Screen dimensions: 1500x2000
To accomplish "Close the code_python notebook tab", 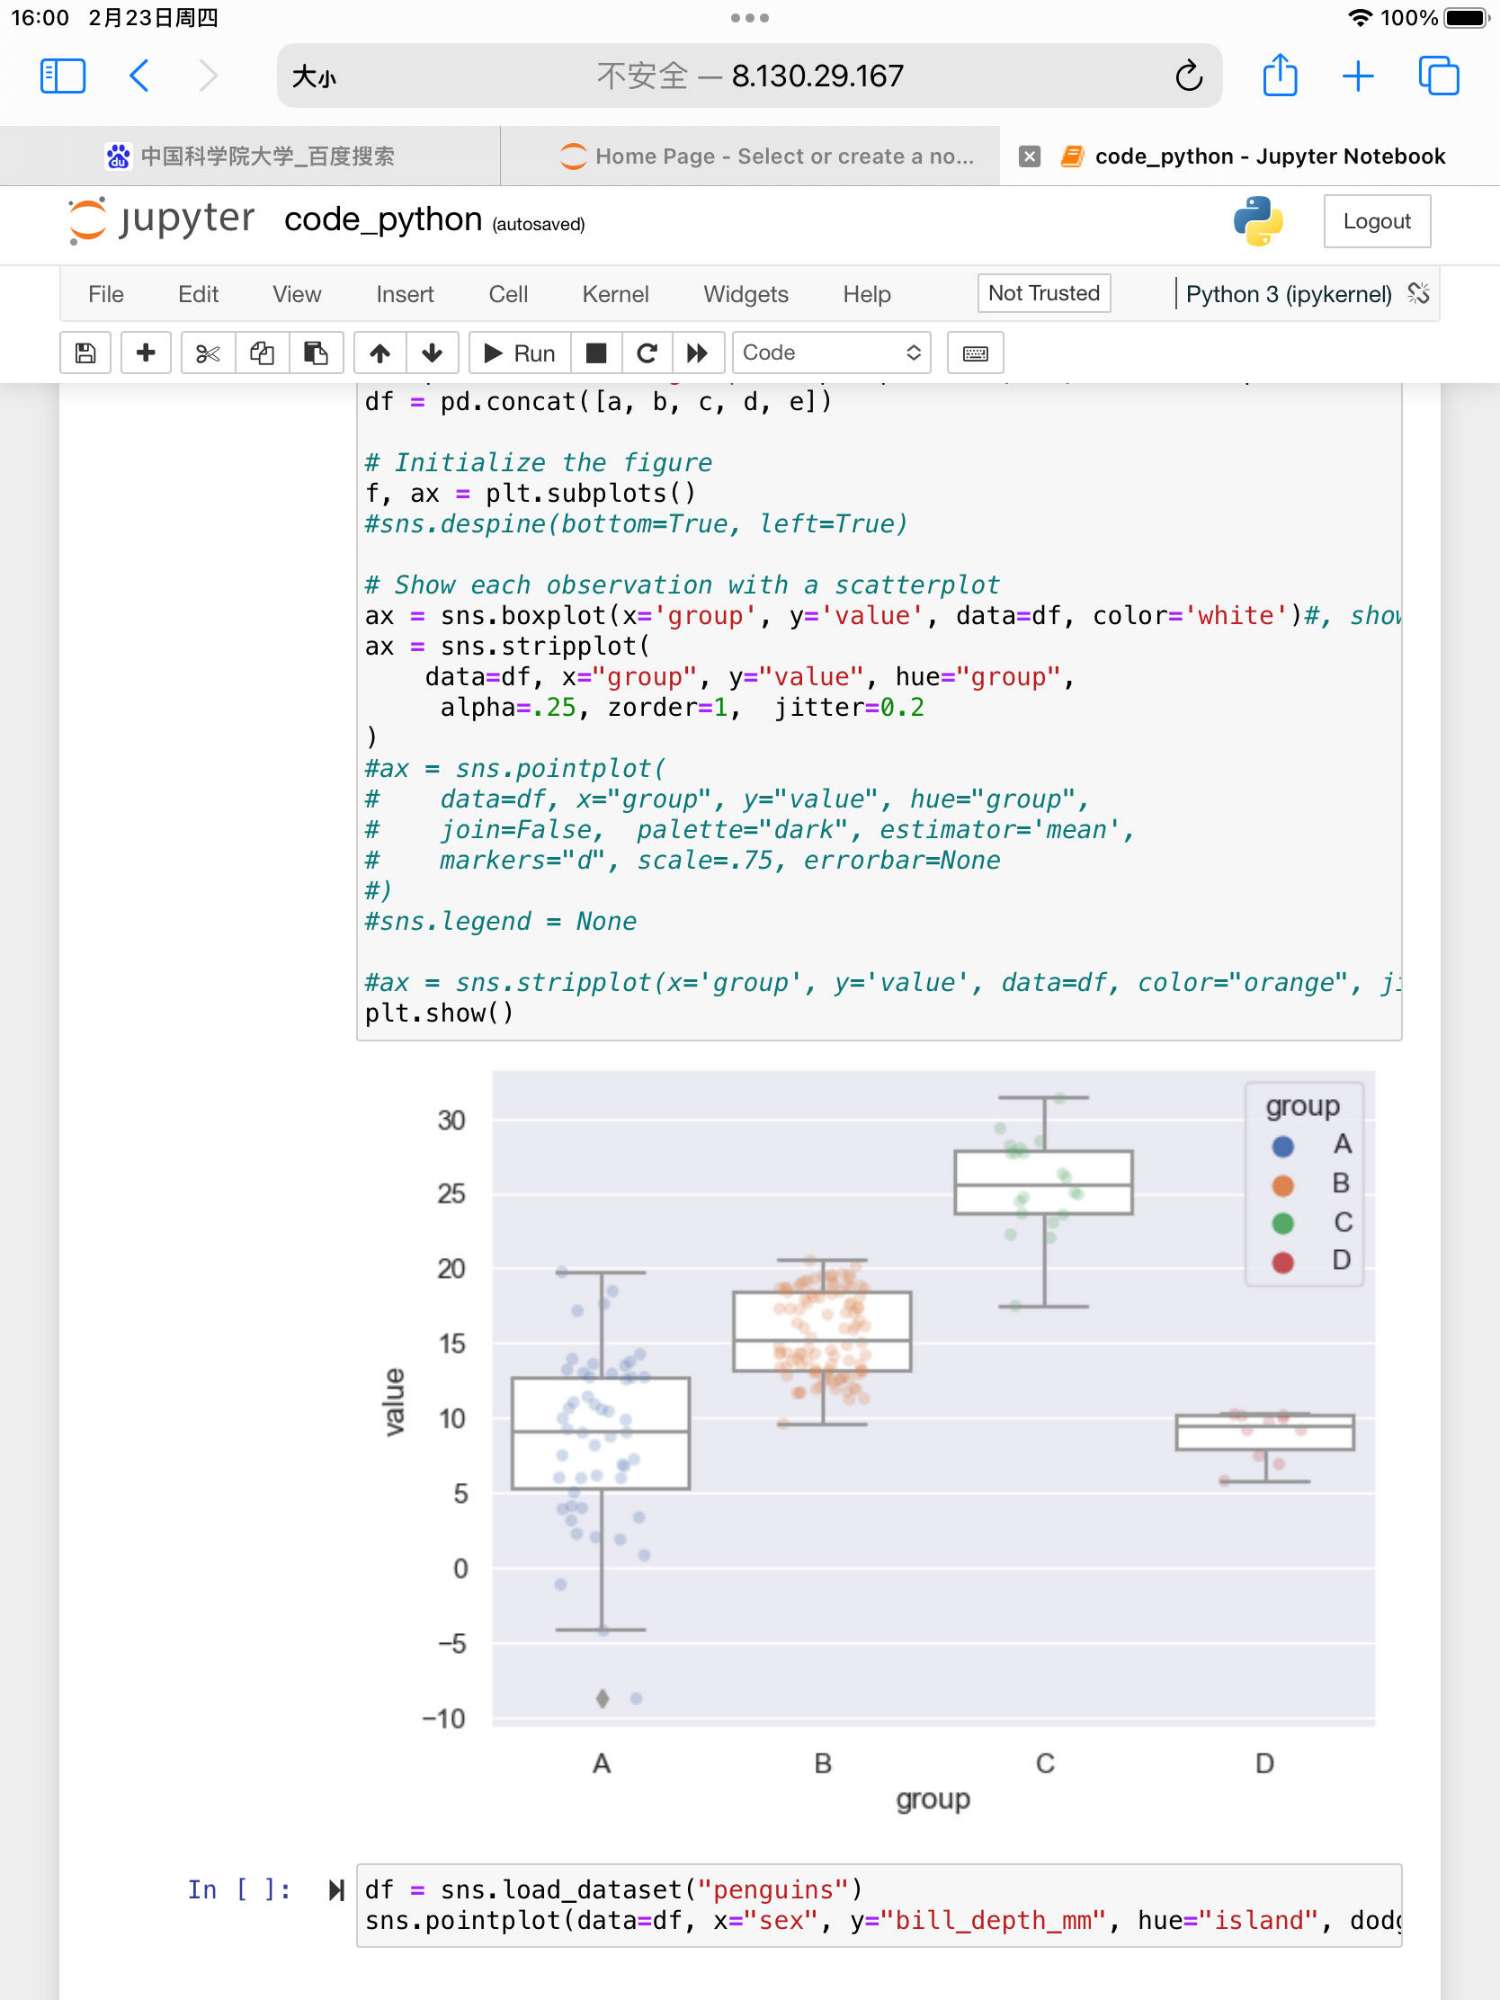I will pos(1029,156).
